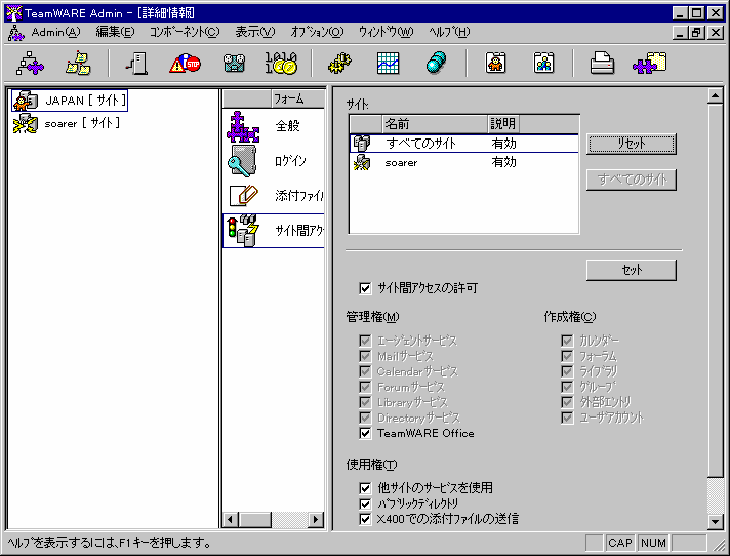
Task: Click the すべてのサイト row icon
Action: (362, 143)
